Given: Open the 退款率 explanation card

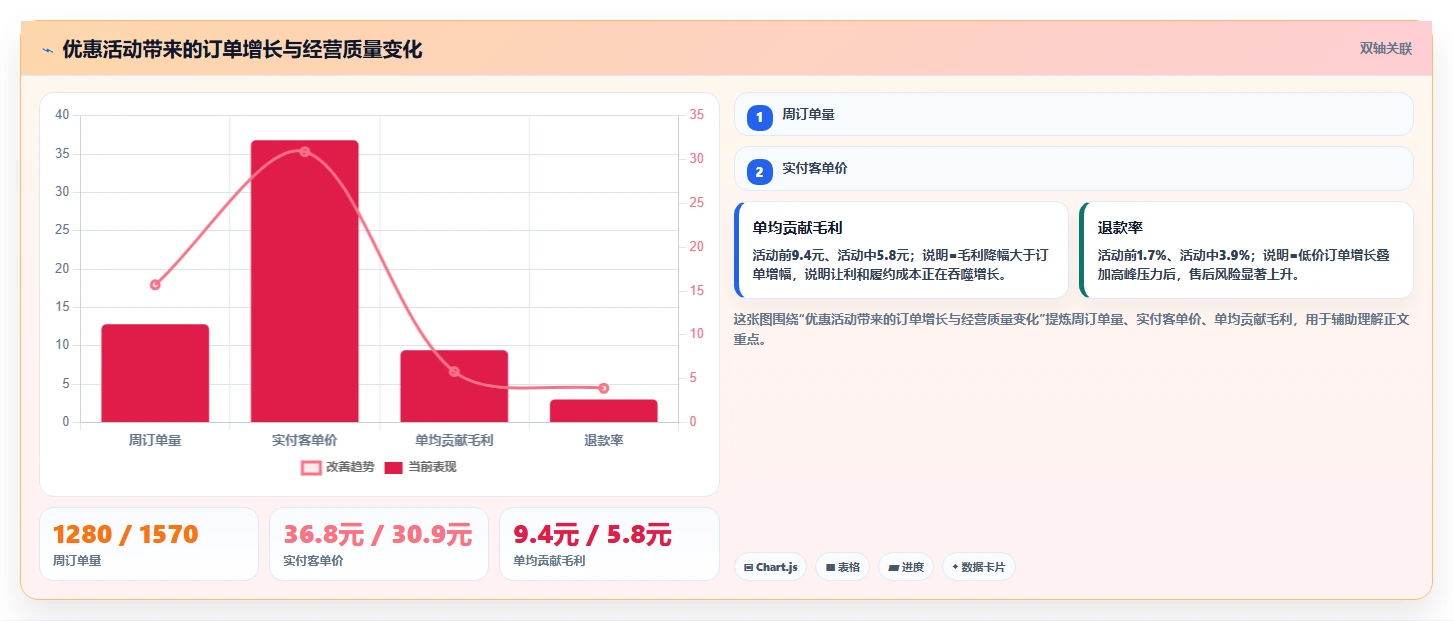Looking at the screenshot, I should click(x=1246, y=250).
